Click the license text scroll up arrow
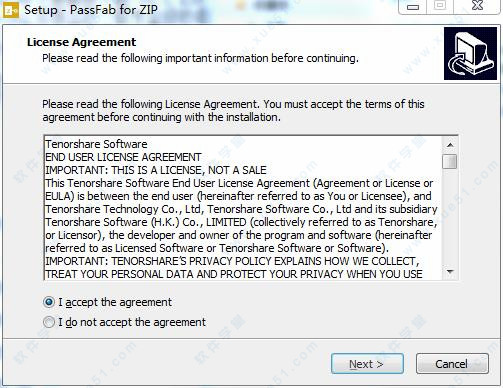The width and height of the screenshot is (503, 388). (x=450, y=145)
